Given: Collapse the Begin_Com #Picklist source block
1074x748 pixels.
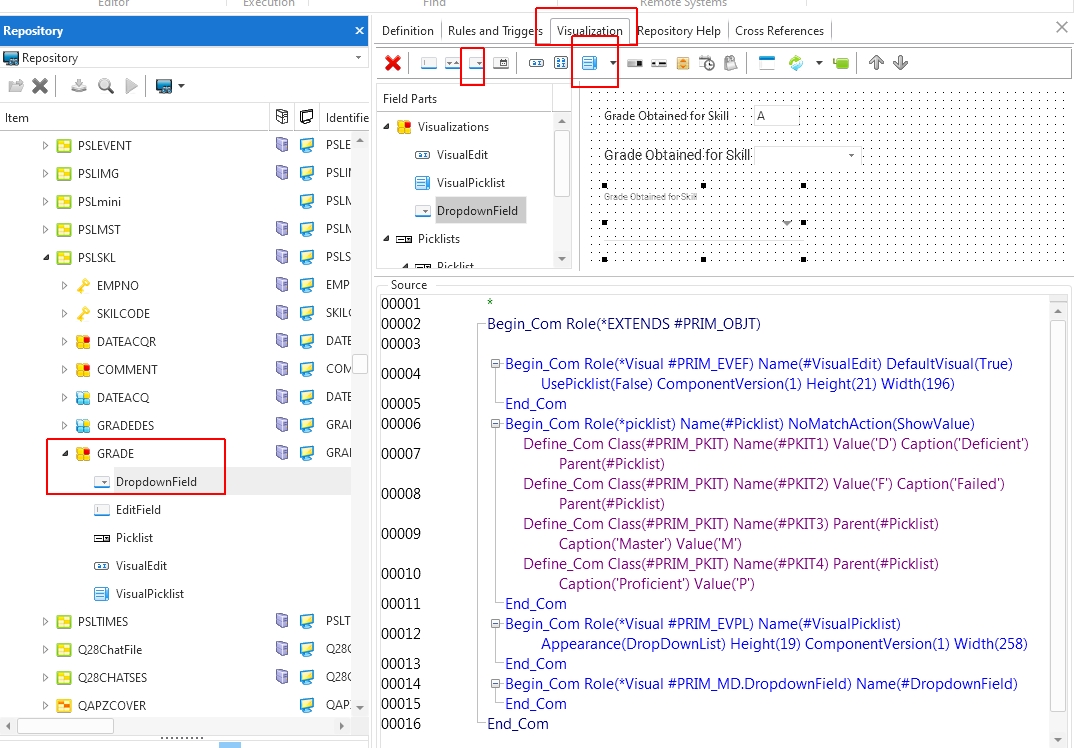Looking at the screenshot, I should point(495,424).
